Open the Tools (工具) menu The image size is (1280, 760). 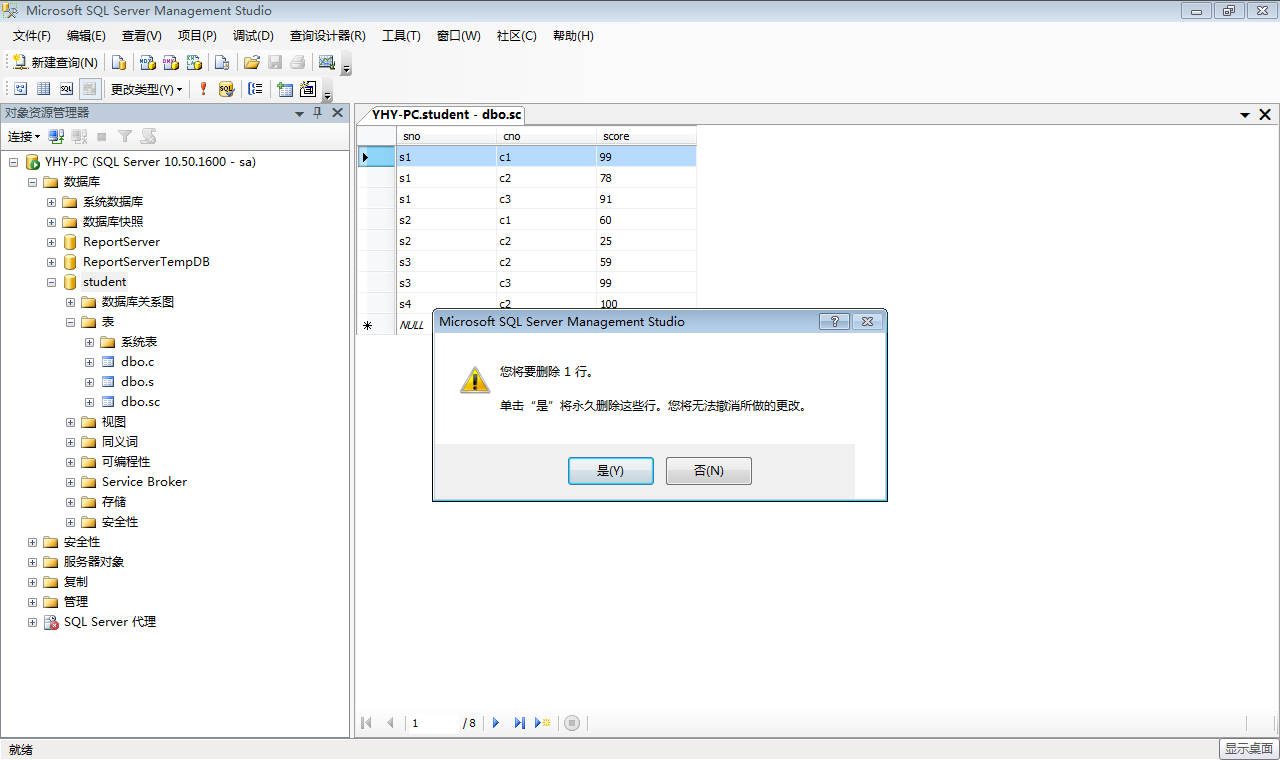coord(401,36)
